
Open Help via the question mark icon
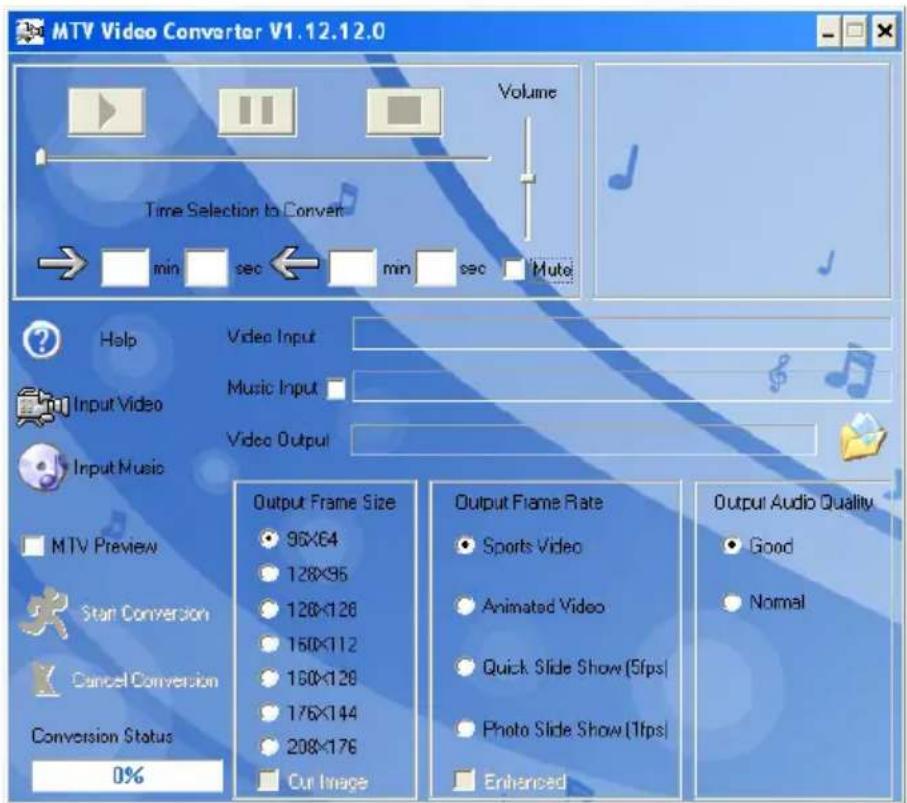tap(42, 340)
